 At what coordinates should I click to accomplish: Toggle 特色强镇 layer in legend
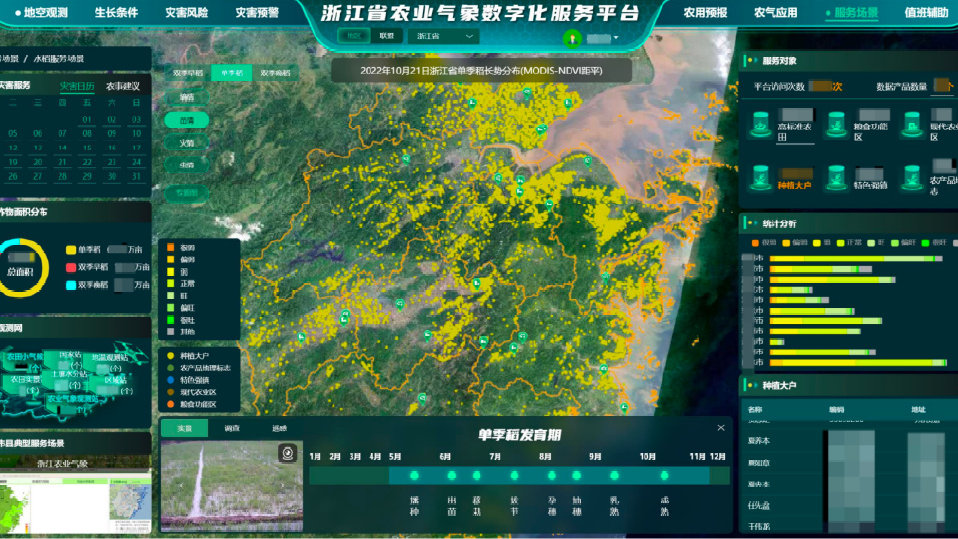coord(171,380)
